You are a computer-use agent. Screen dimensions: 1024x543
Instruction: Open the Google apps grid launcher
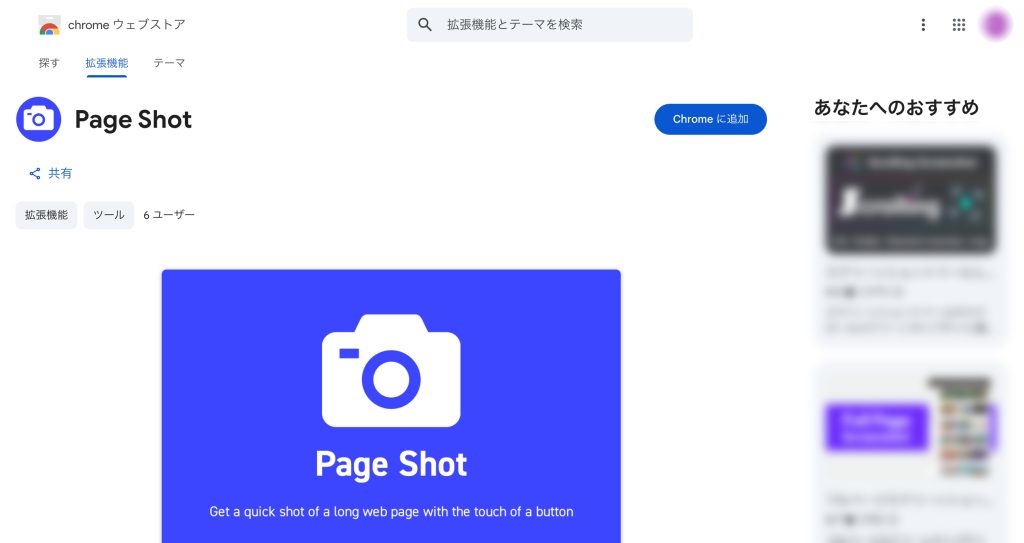959,25
